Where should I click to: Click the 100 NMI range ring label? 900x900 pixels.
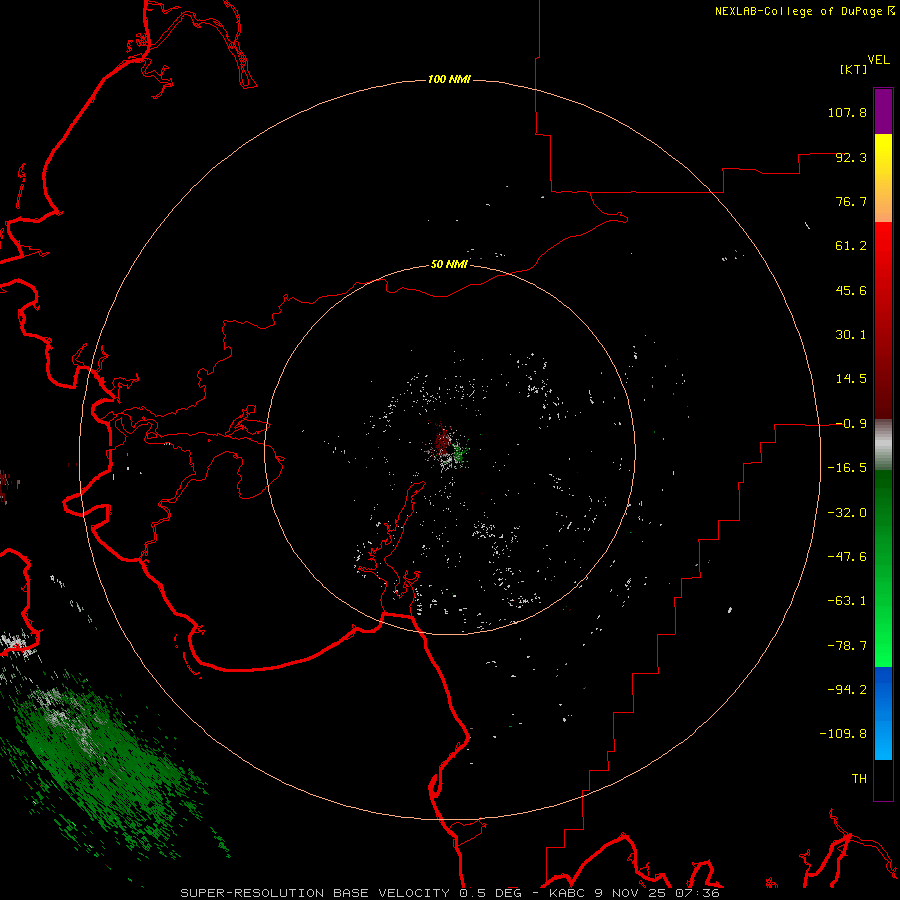click(449, 79)
